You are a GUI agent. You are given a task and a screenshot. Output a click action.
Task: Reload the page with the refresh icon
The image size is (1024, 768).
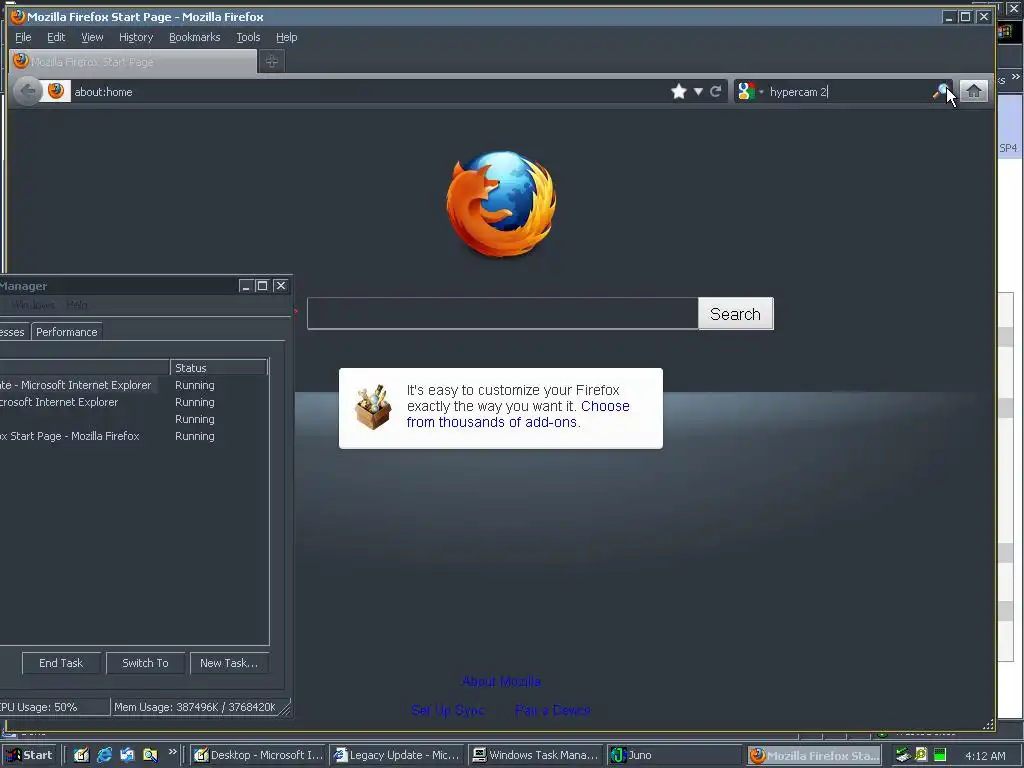pyautogui.click(x=716, y=91)
